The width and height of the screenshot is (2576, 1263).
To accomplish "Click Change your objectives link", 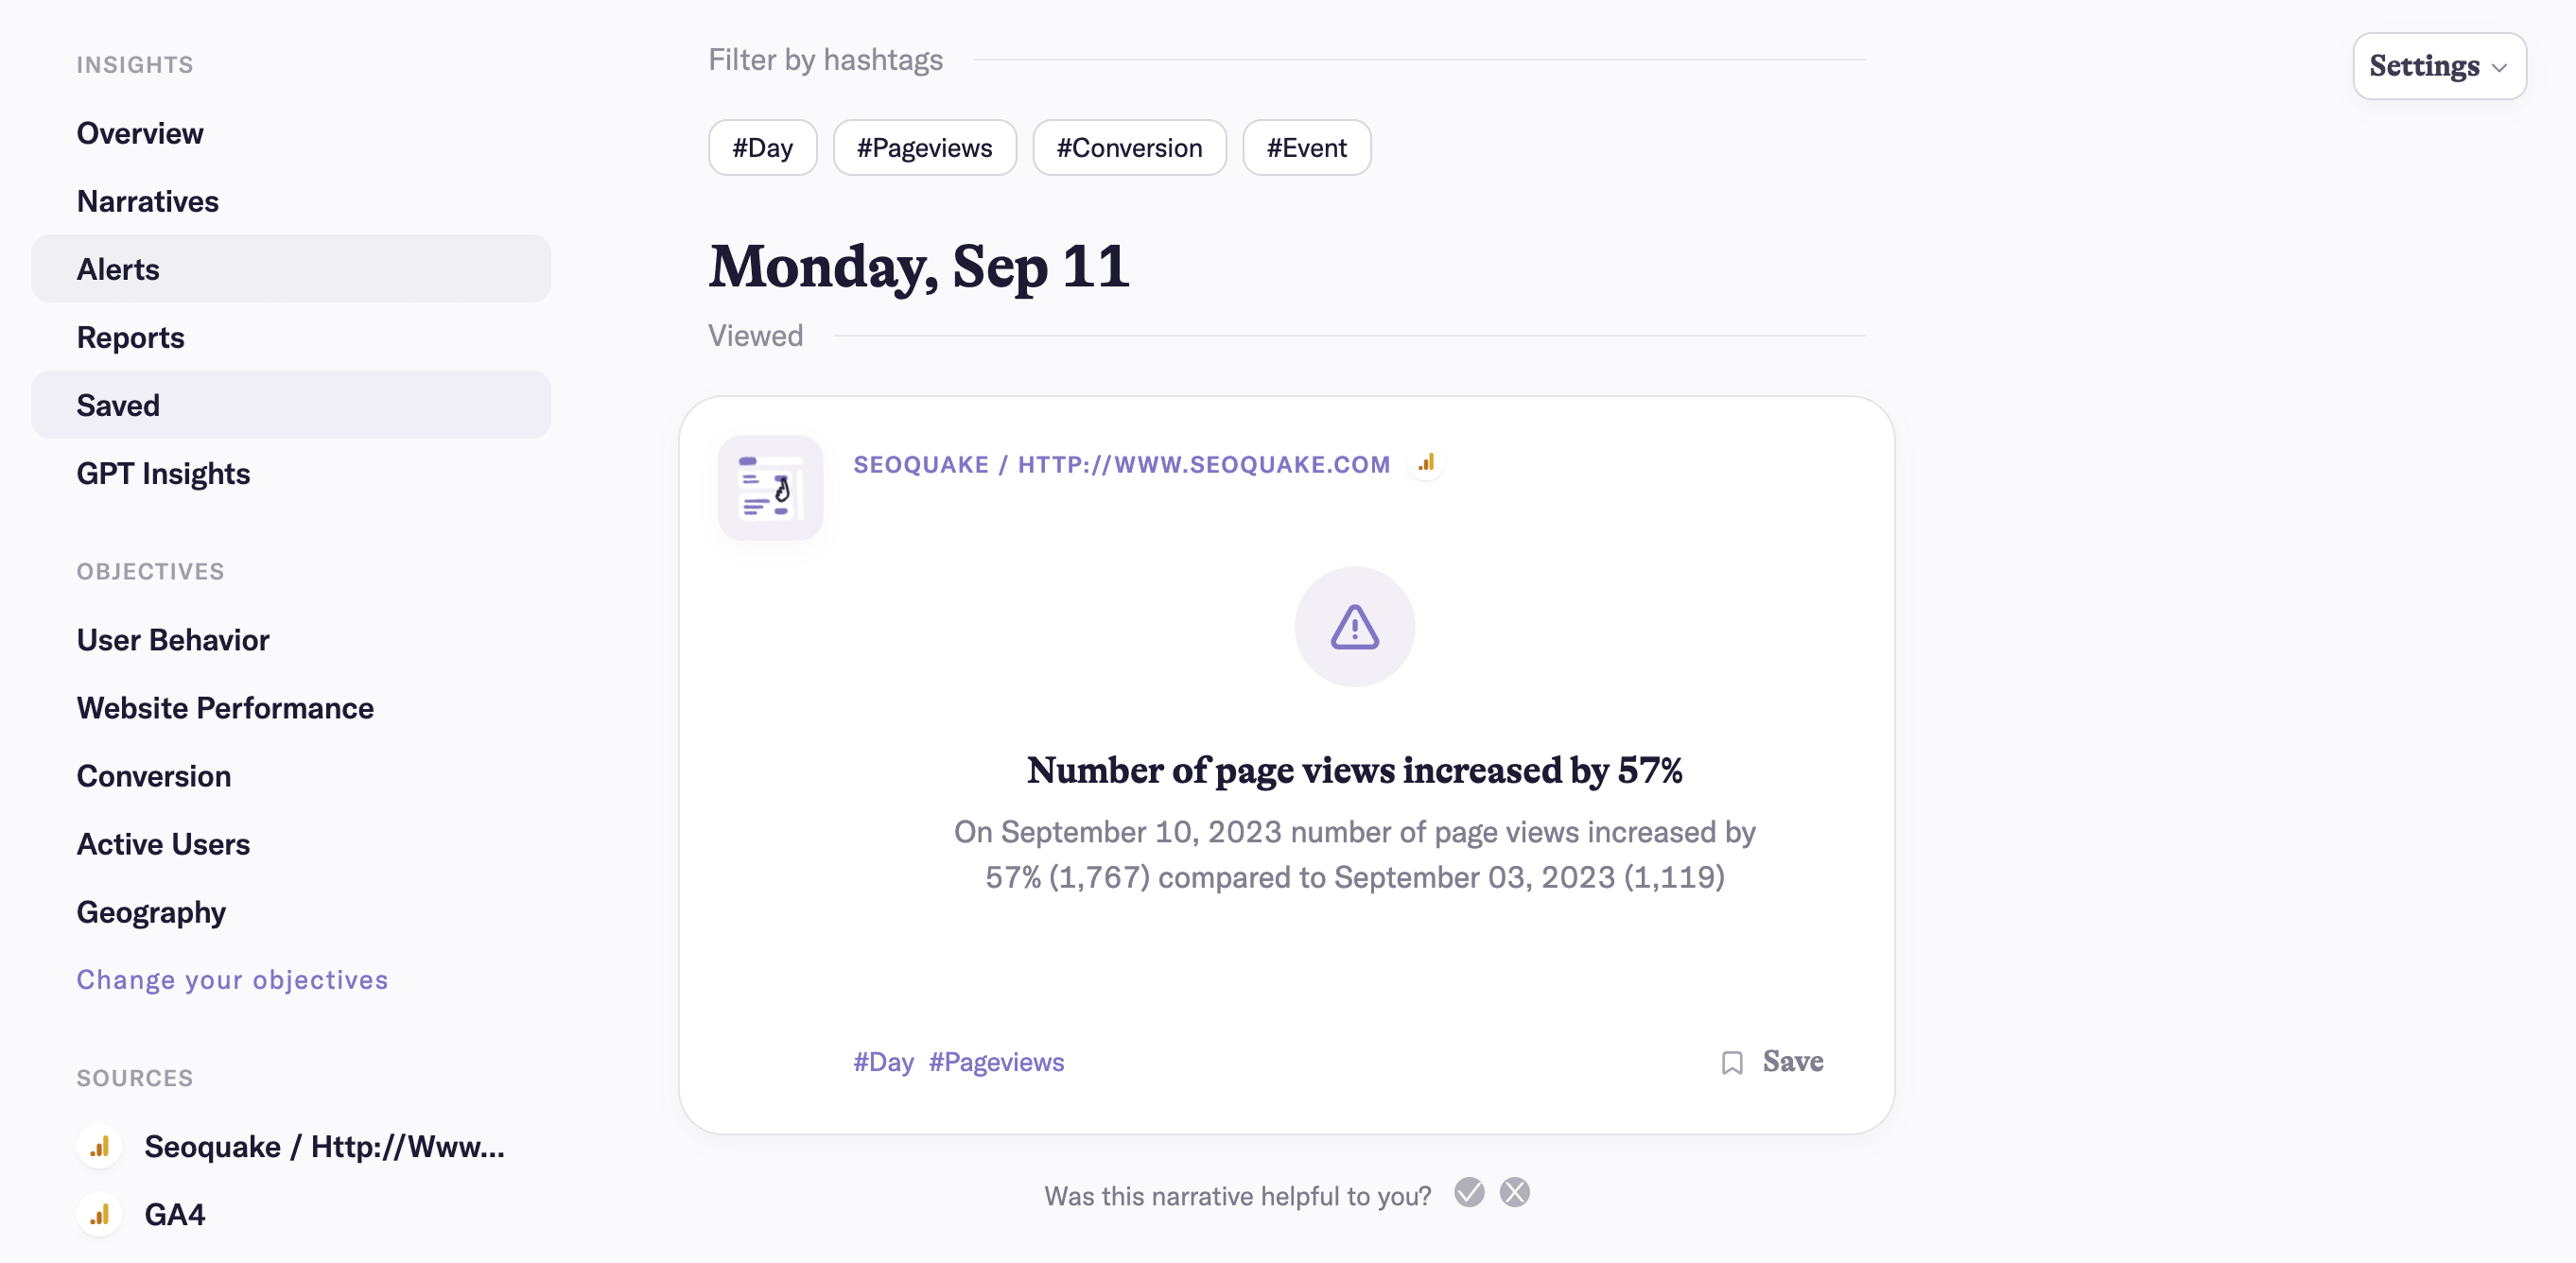I will pos(232,978).
